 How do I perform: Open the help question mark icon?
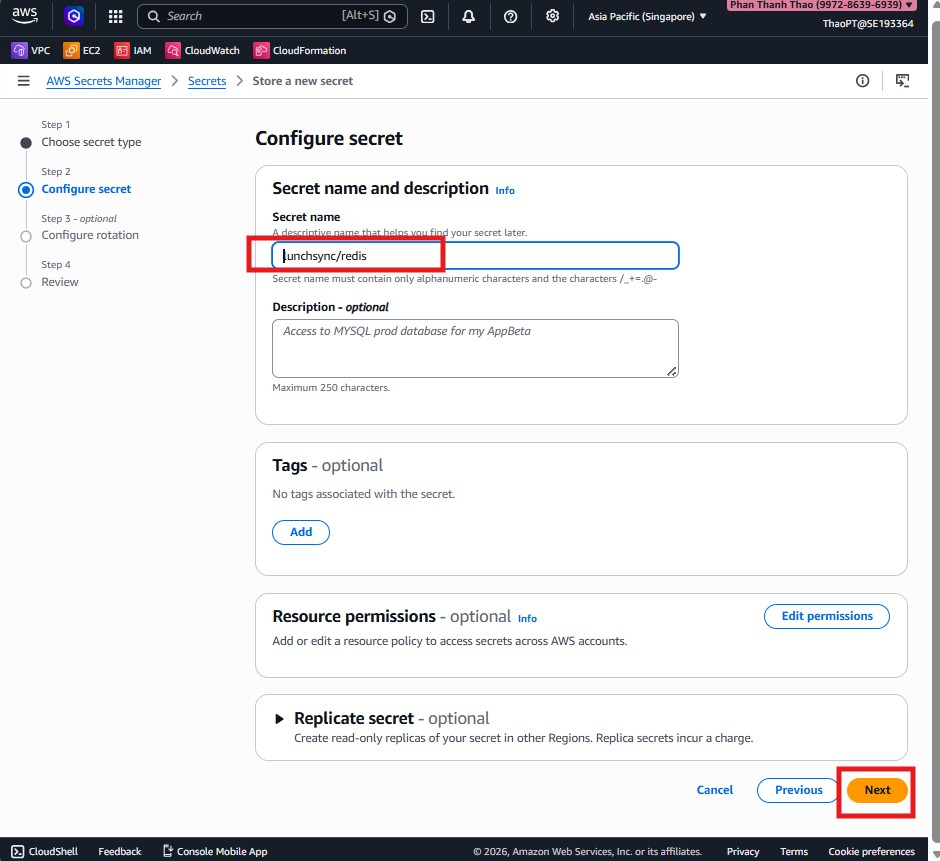[x=511, y=16]
